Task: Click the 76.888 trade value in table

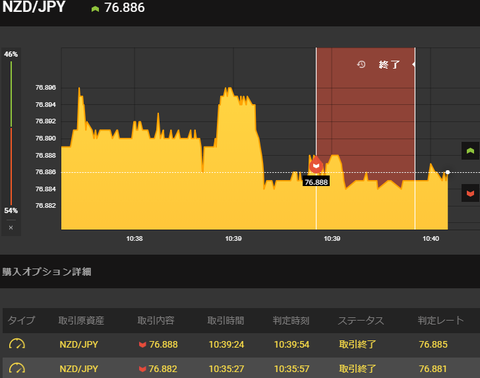Action: point(163,344)
